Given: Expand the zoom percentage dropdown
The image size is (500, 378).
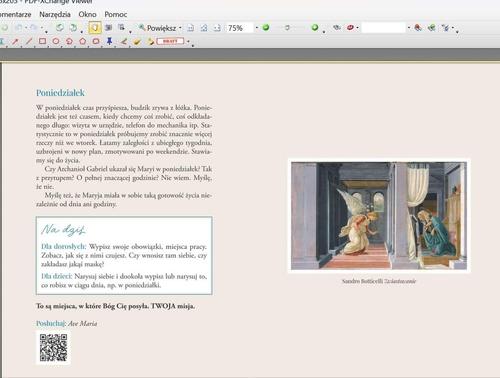Looking at the screenshot, I should pos(257,28).
